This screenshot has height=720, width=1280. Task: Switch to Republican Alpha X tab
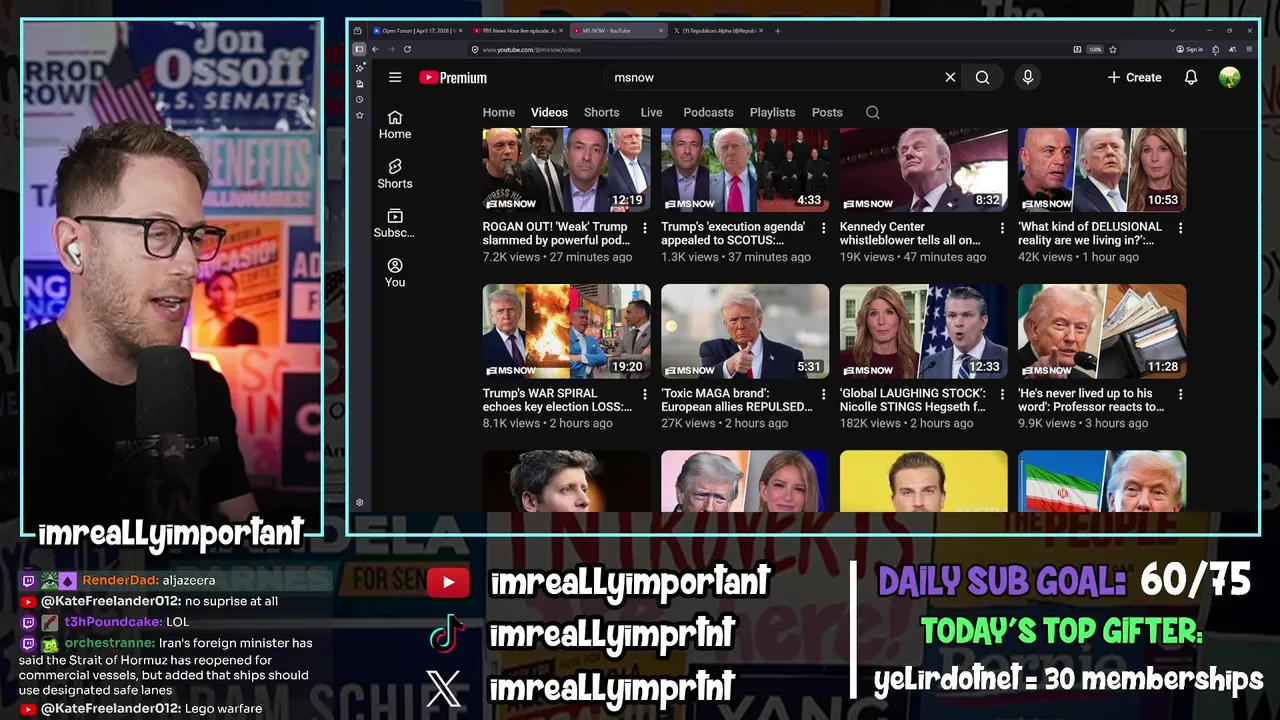coord(717,30)
